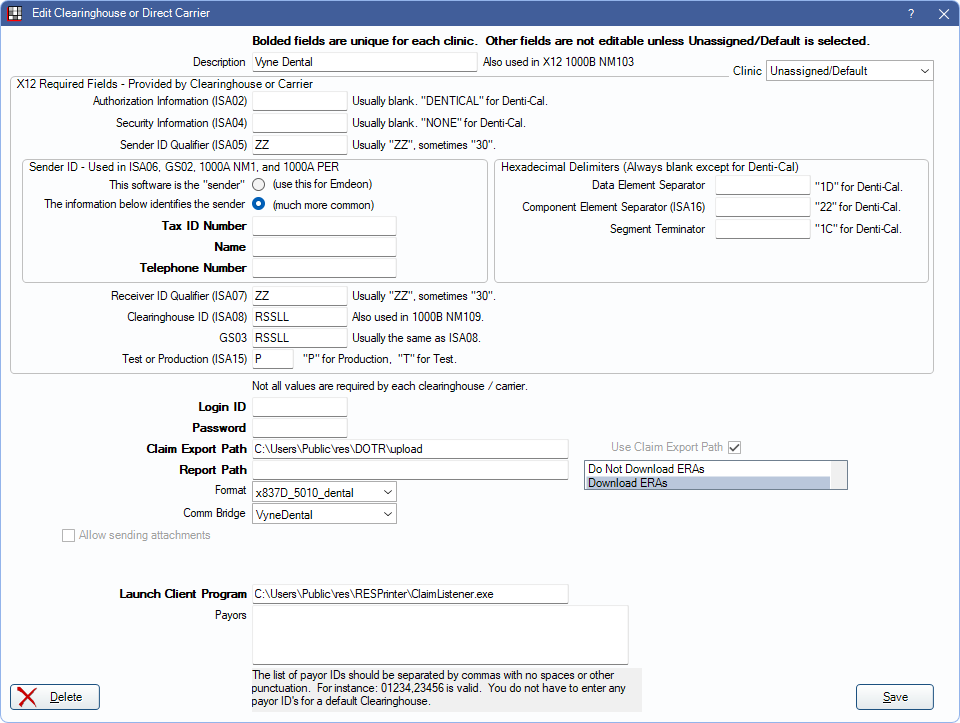This screenshot has width=960, height=723.
Task: Click the Tax ID Number input field
Action: tap(323, 226)
